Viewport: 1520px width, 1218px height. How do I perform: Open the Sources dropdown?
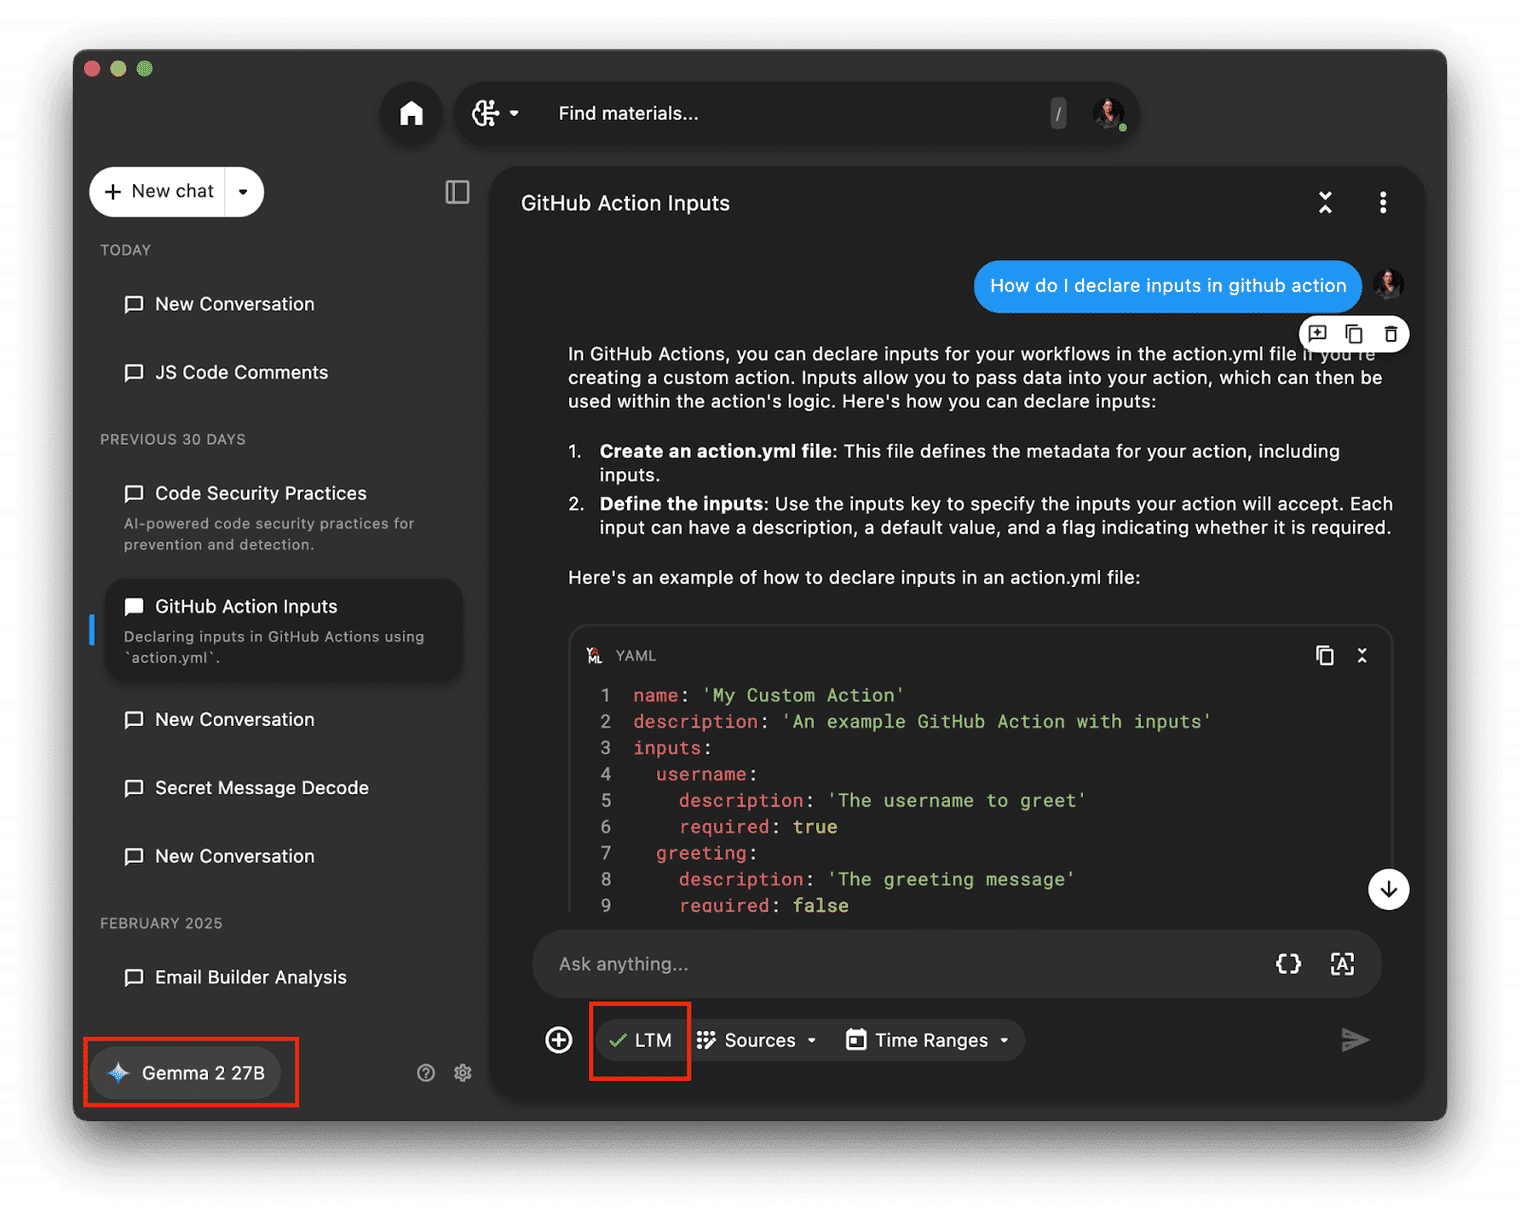757,1040
